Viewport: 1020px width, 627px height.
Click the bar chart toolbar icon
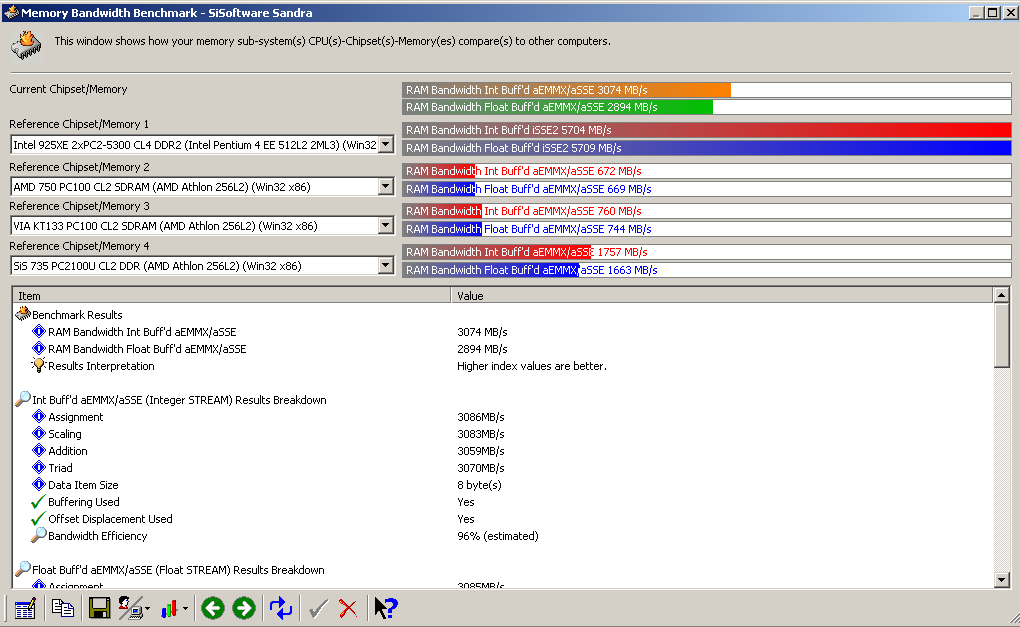click(x=169, y=609)
